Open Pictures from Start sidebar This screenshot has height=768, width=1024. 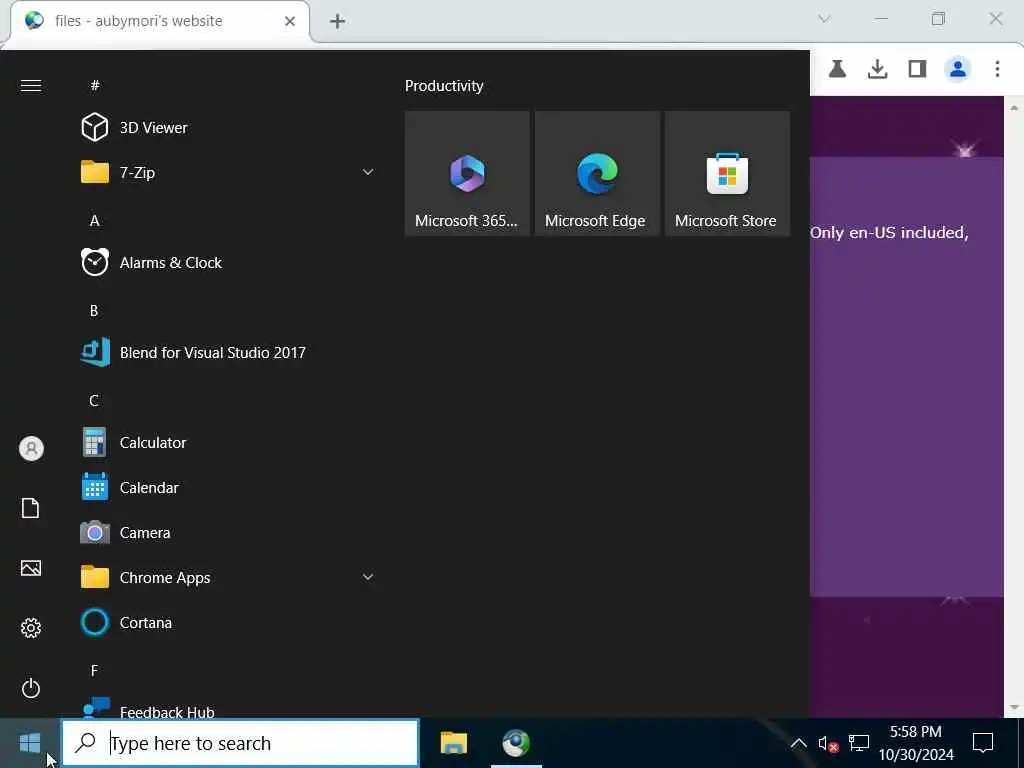click(31, 568)
